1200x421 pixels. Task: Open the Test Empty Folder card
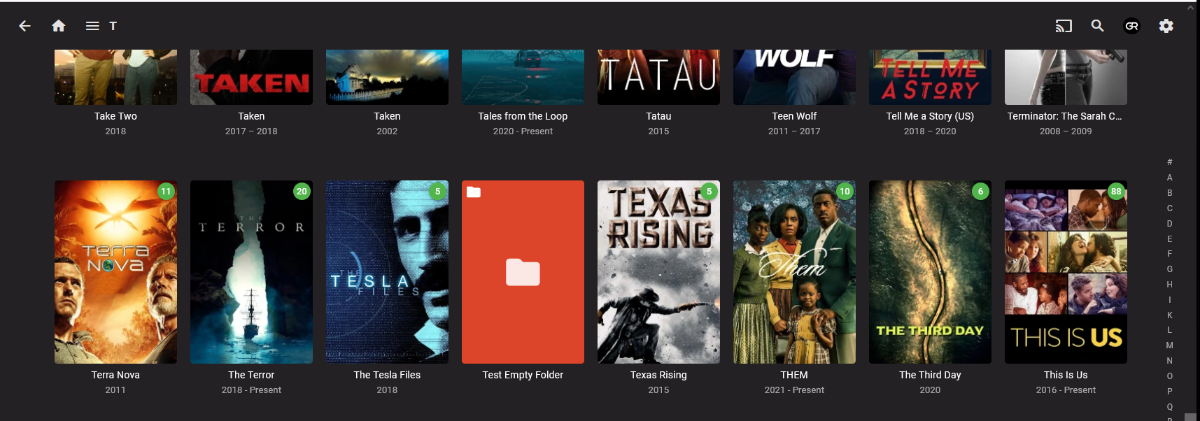click(523, 272)
